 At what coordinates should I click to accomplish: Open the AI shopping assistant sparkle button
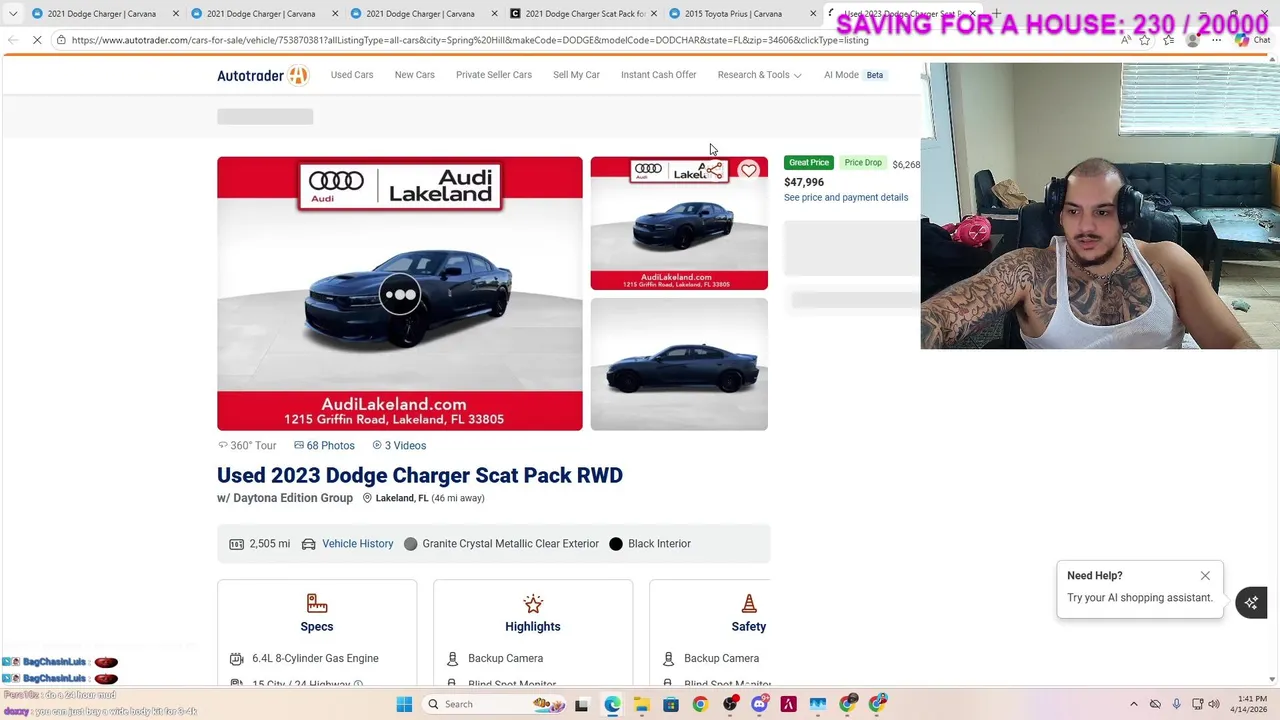point(1251,602)
